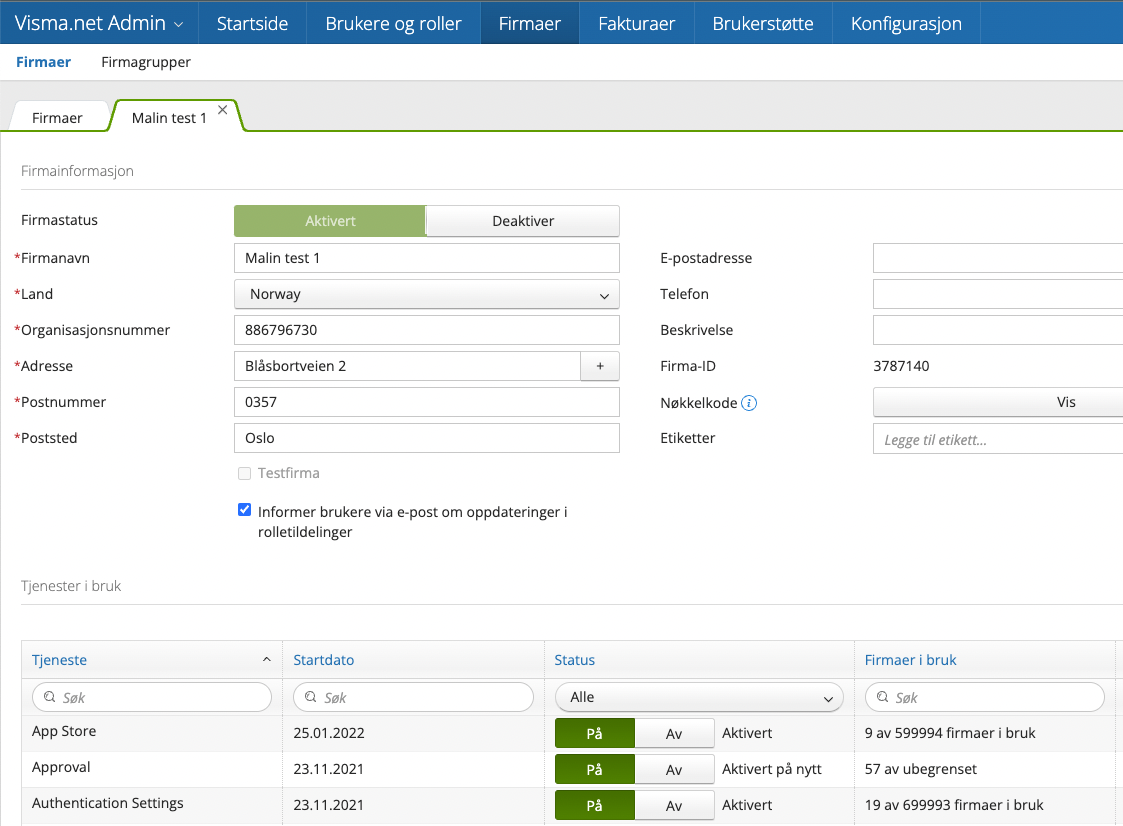Viewport: 1123px width, 826px height.
Task: Click '9 av 599994 firmaer i bruk' cell
Action: [950, 733]
